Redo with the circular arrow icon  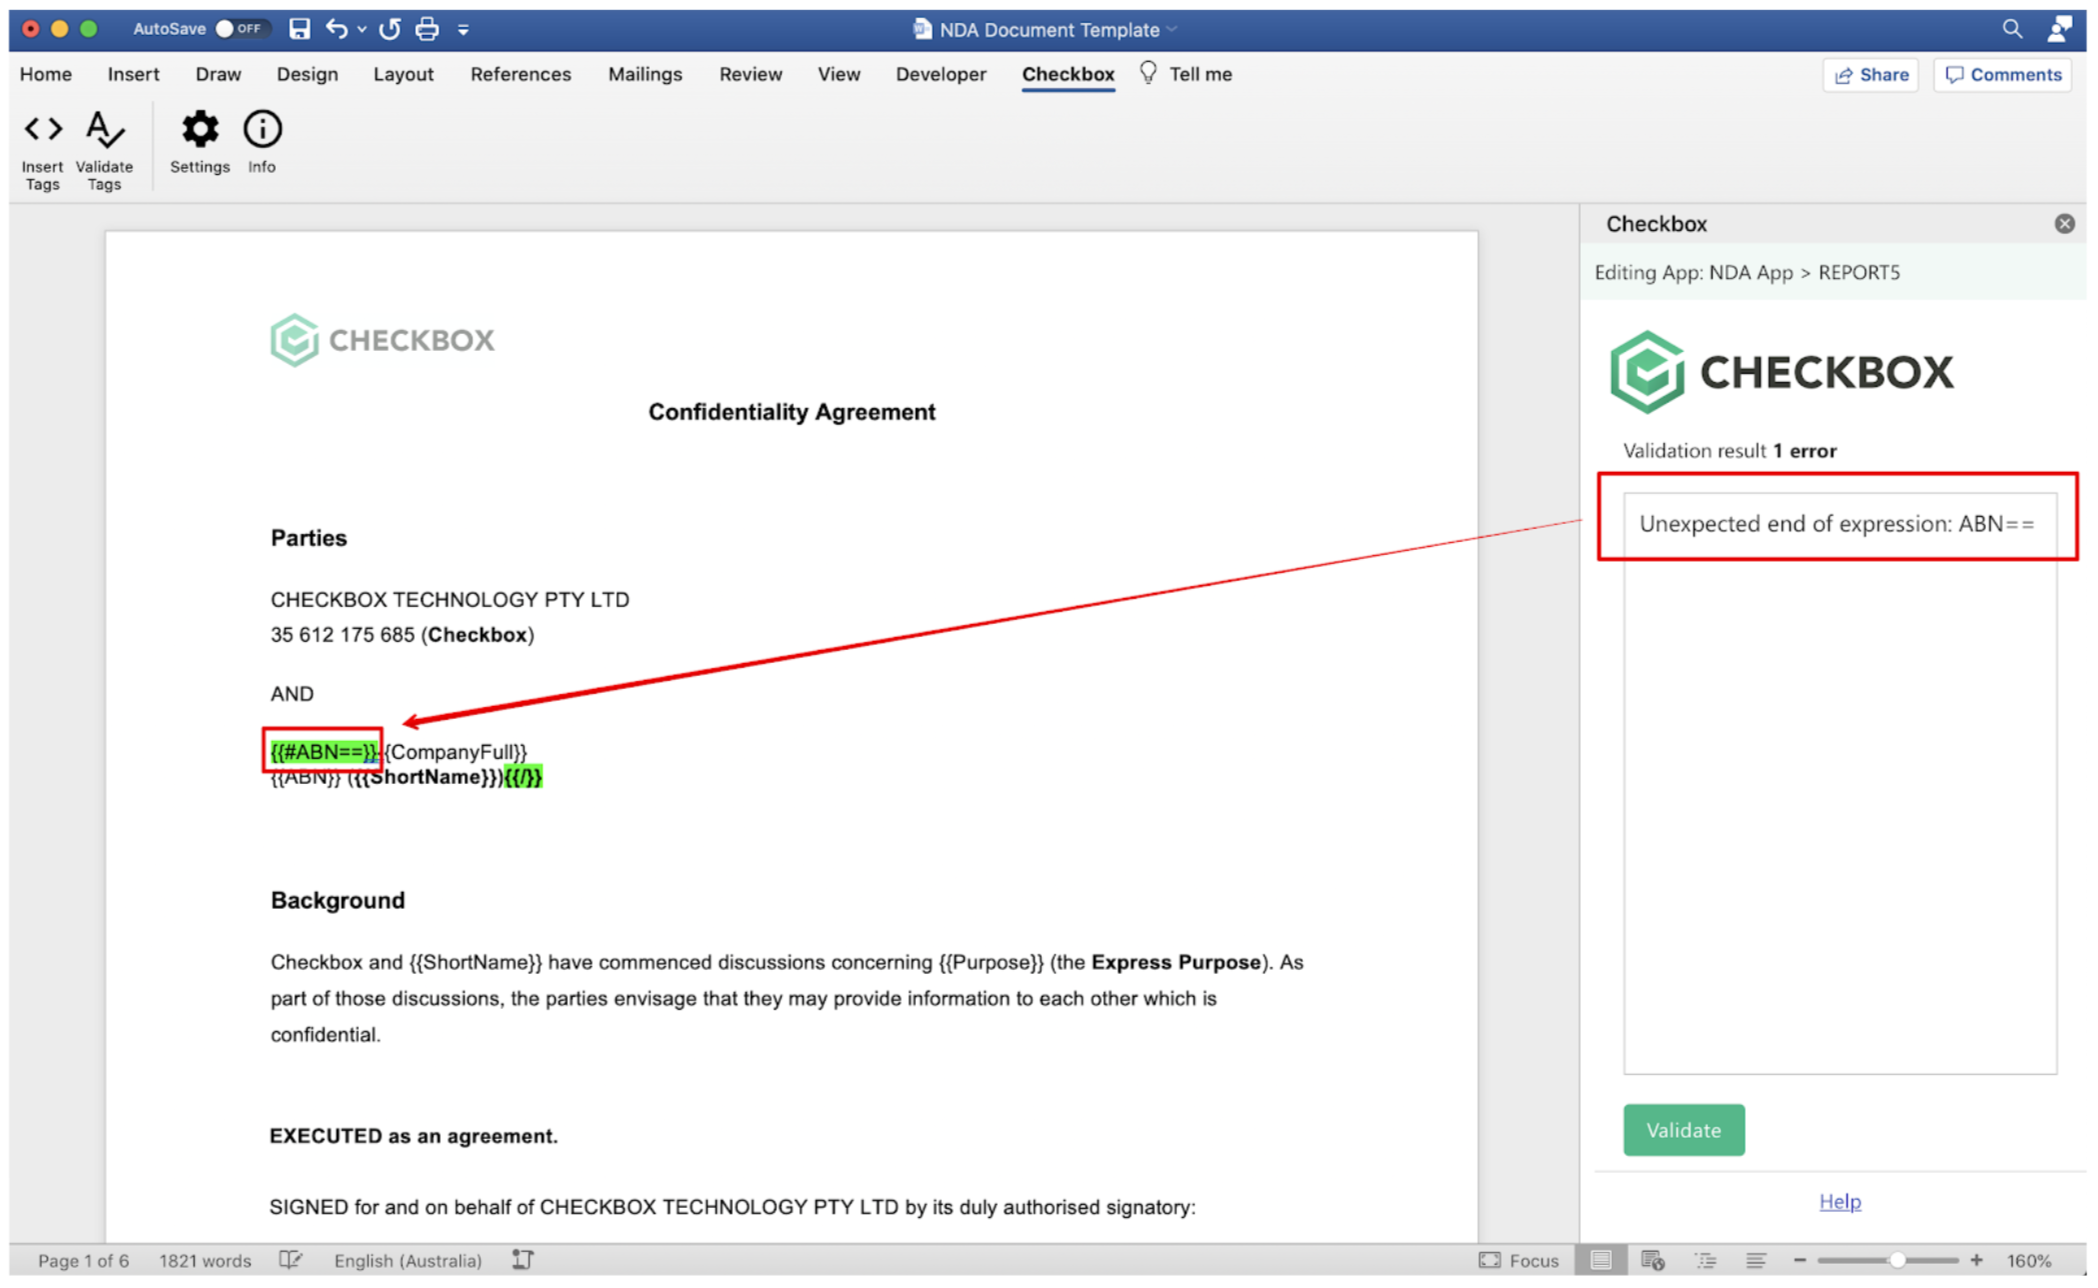(390, 29)
